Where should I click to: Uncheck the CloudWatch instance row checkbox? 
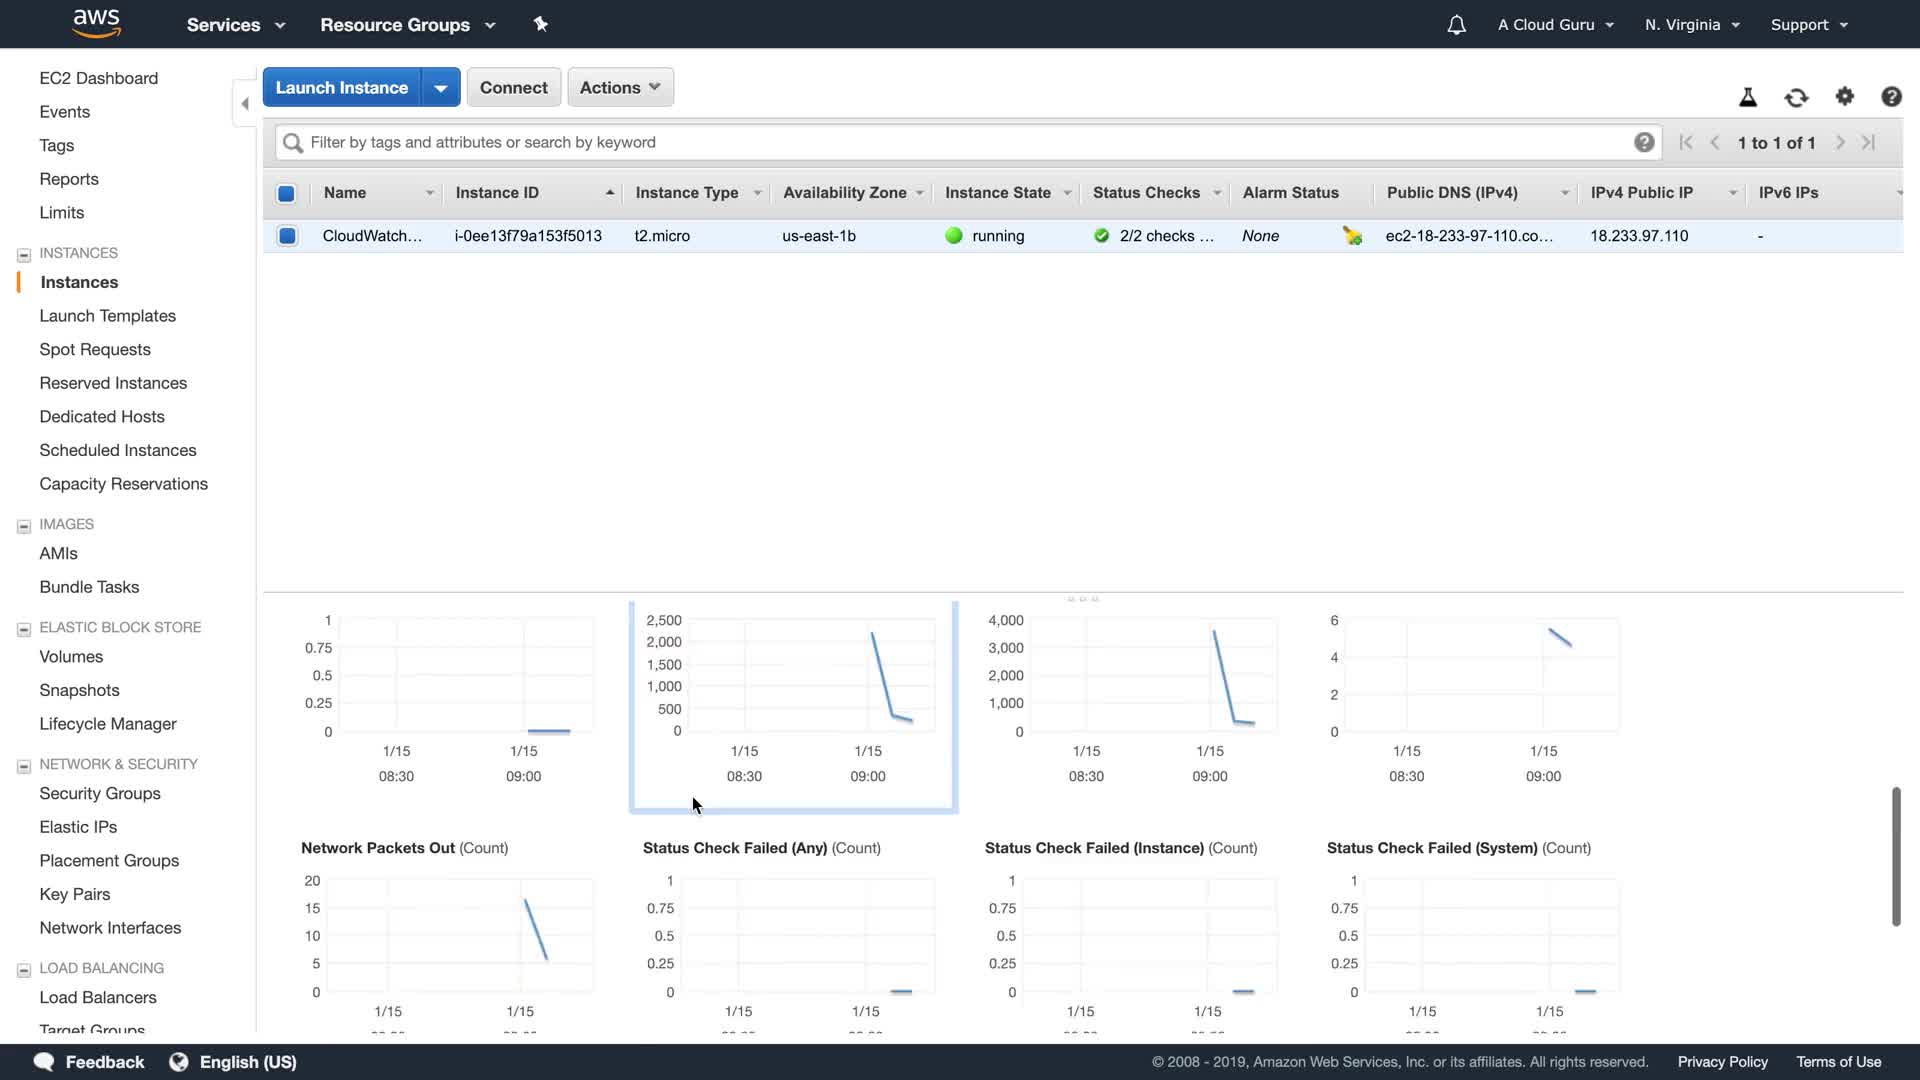(x=287, y=236)
